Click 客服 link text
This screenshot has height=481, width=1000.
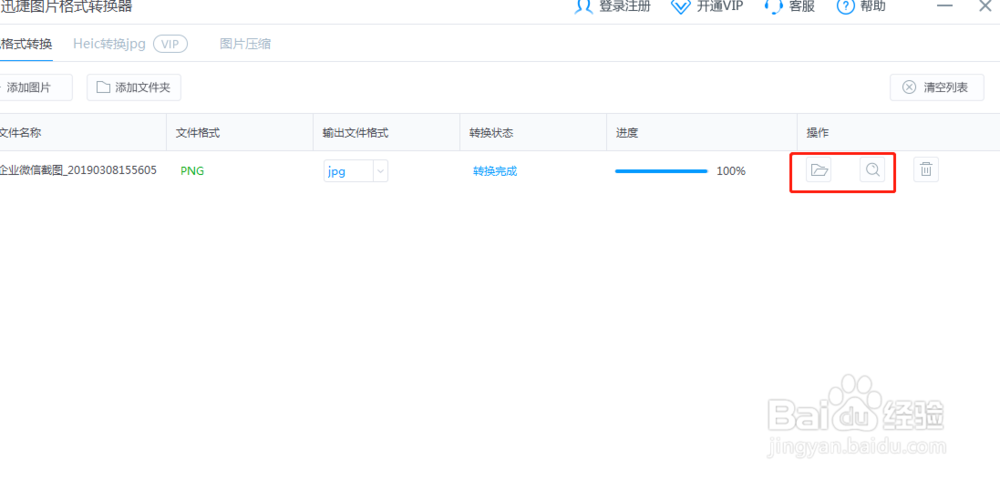pos(802,6)
